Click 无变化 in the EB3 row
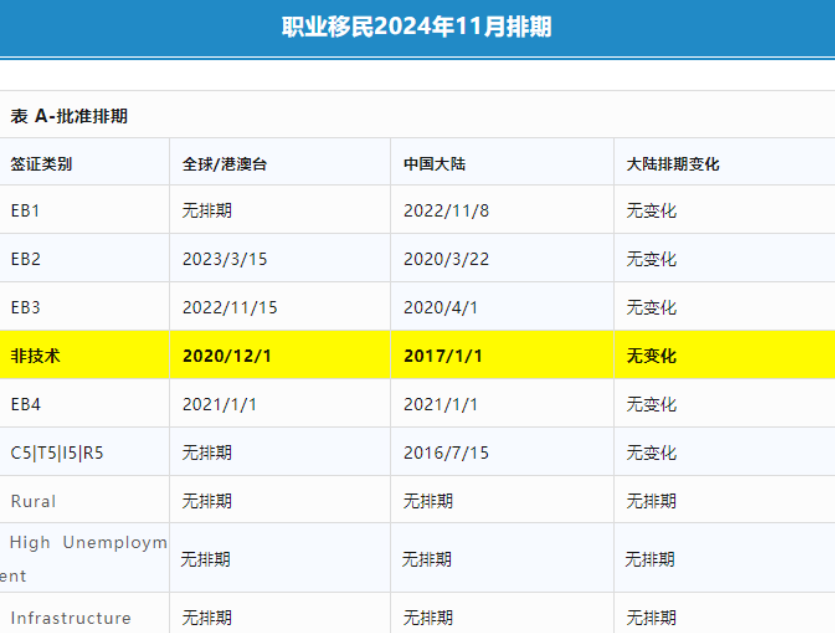Viewport: 835px width, 633px height. point(651,308)
